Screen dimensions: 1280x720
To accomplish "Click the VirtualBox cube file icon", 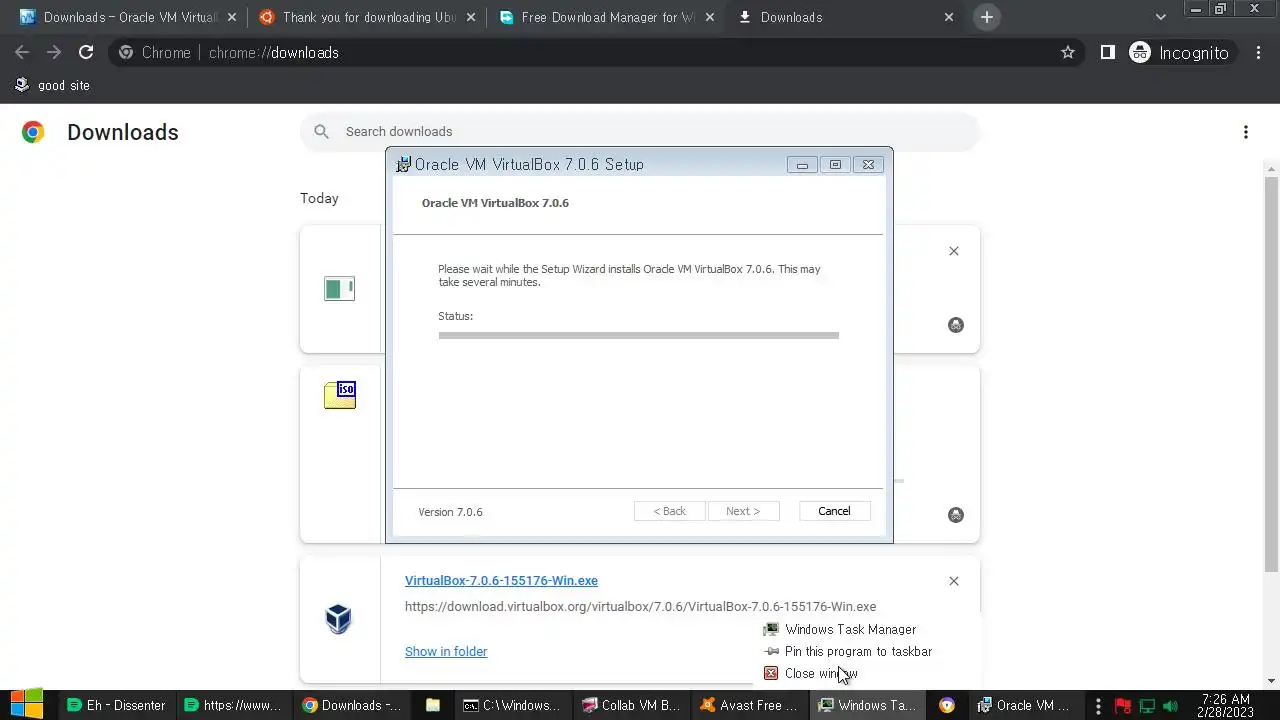I will click(339, 619).
